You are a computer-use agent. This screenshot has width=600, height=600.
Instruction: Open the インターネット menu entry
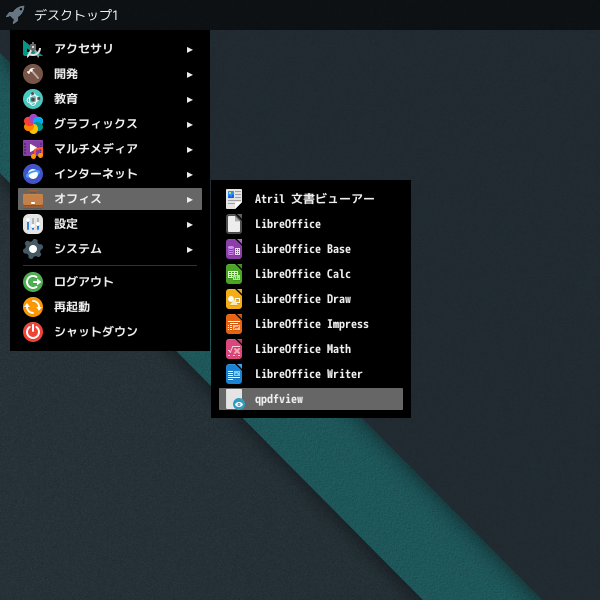(x=110, y=174)
